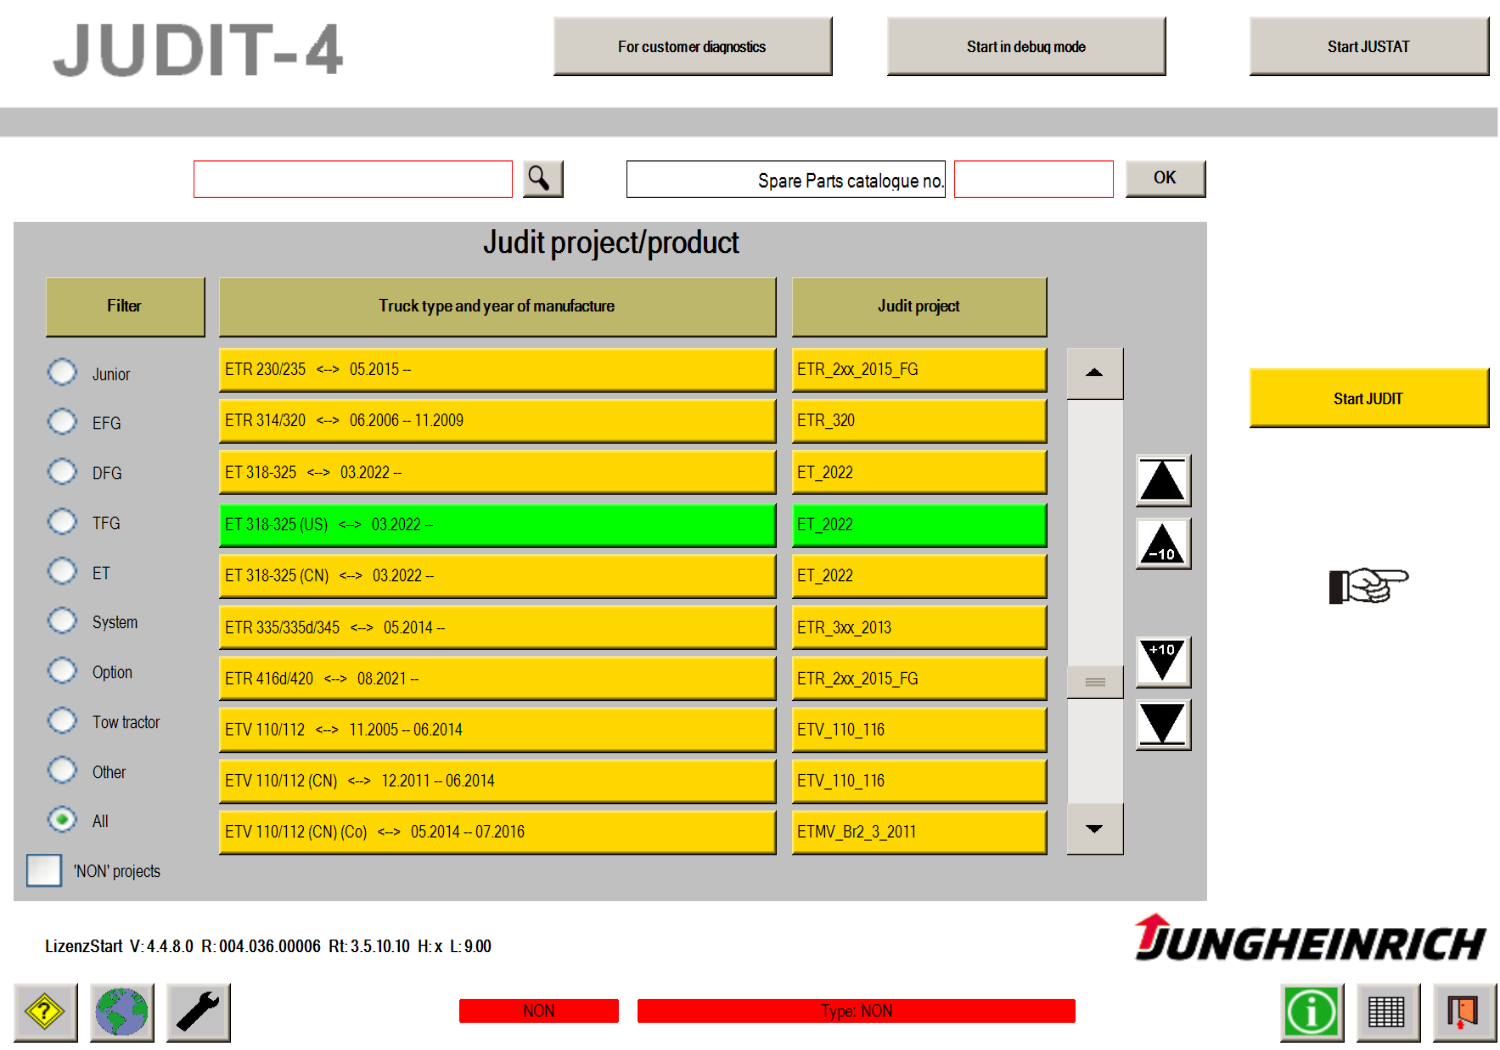Image resolution: width=1500 pixels, height=1050 pixels.
Task: Click the Spare Parts catalogue number field
Action: (x=1033, y=180)
